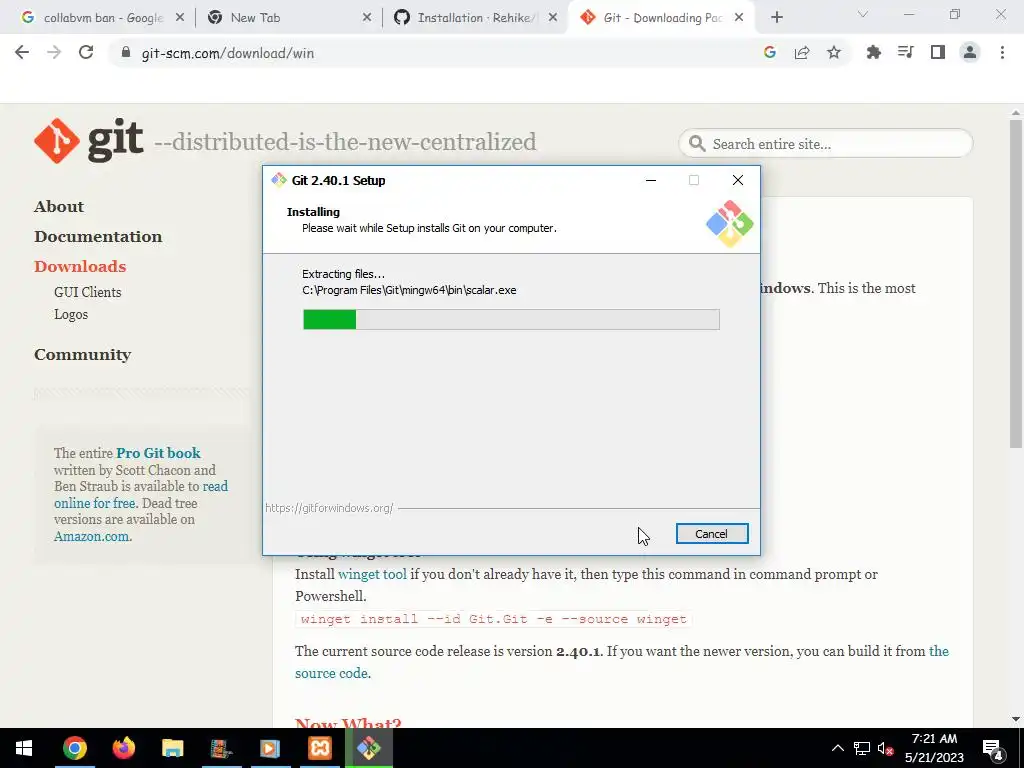Toggle the Chrome side panel icon

(938, 52)
